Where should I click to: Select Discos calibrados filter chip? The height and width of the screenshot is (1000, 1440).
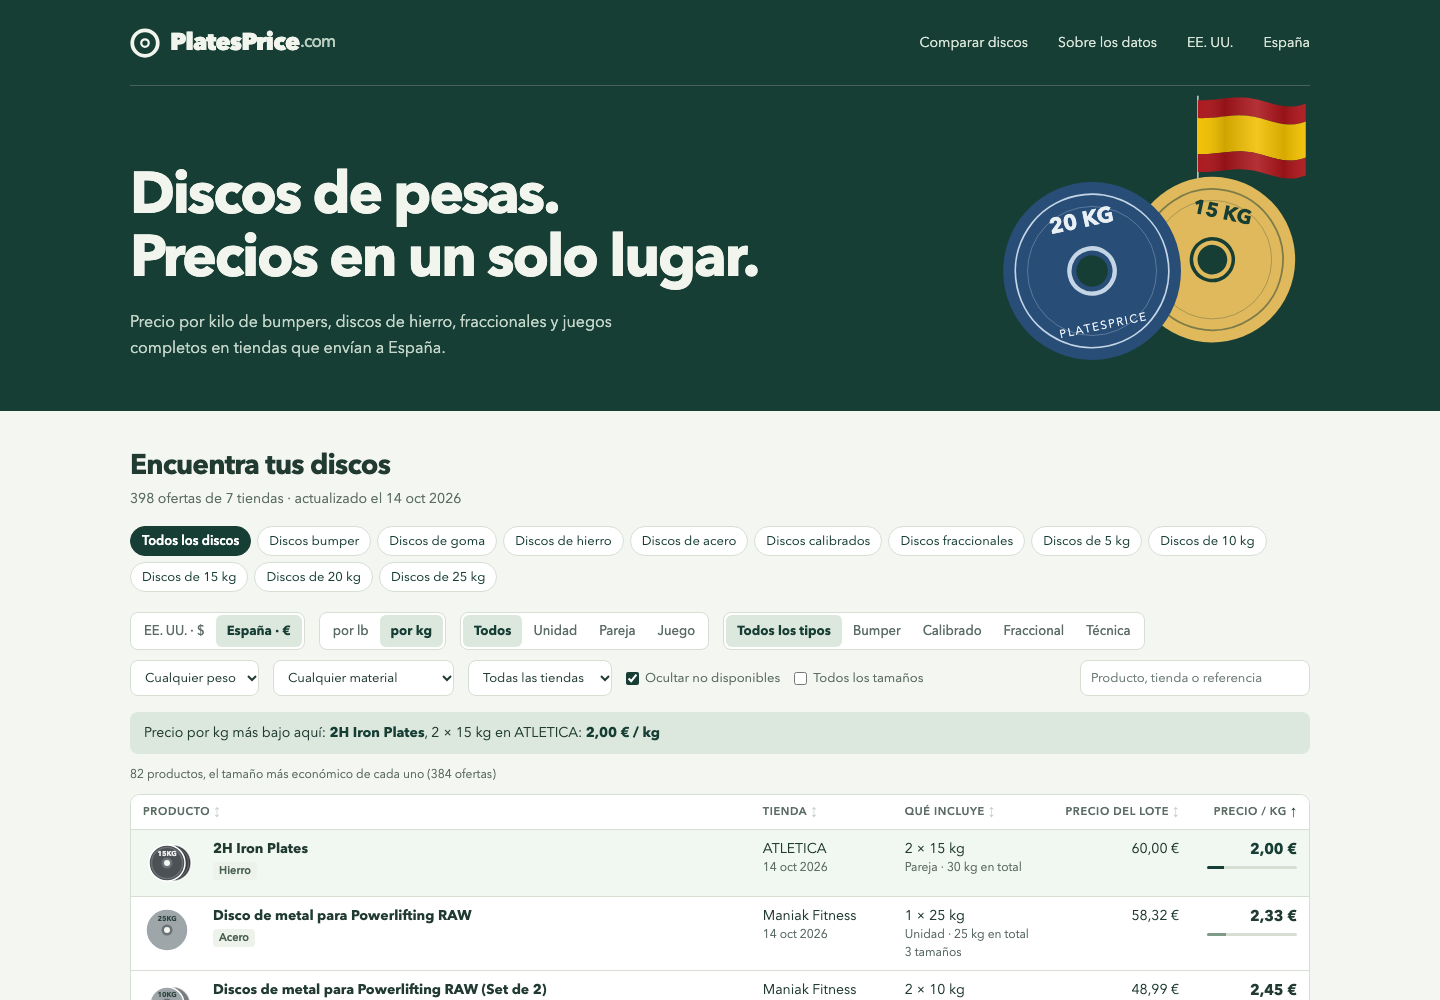[x=818, y=541]
